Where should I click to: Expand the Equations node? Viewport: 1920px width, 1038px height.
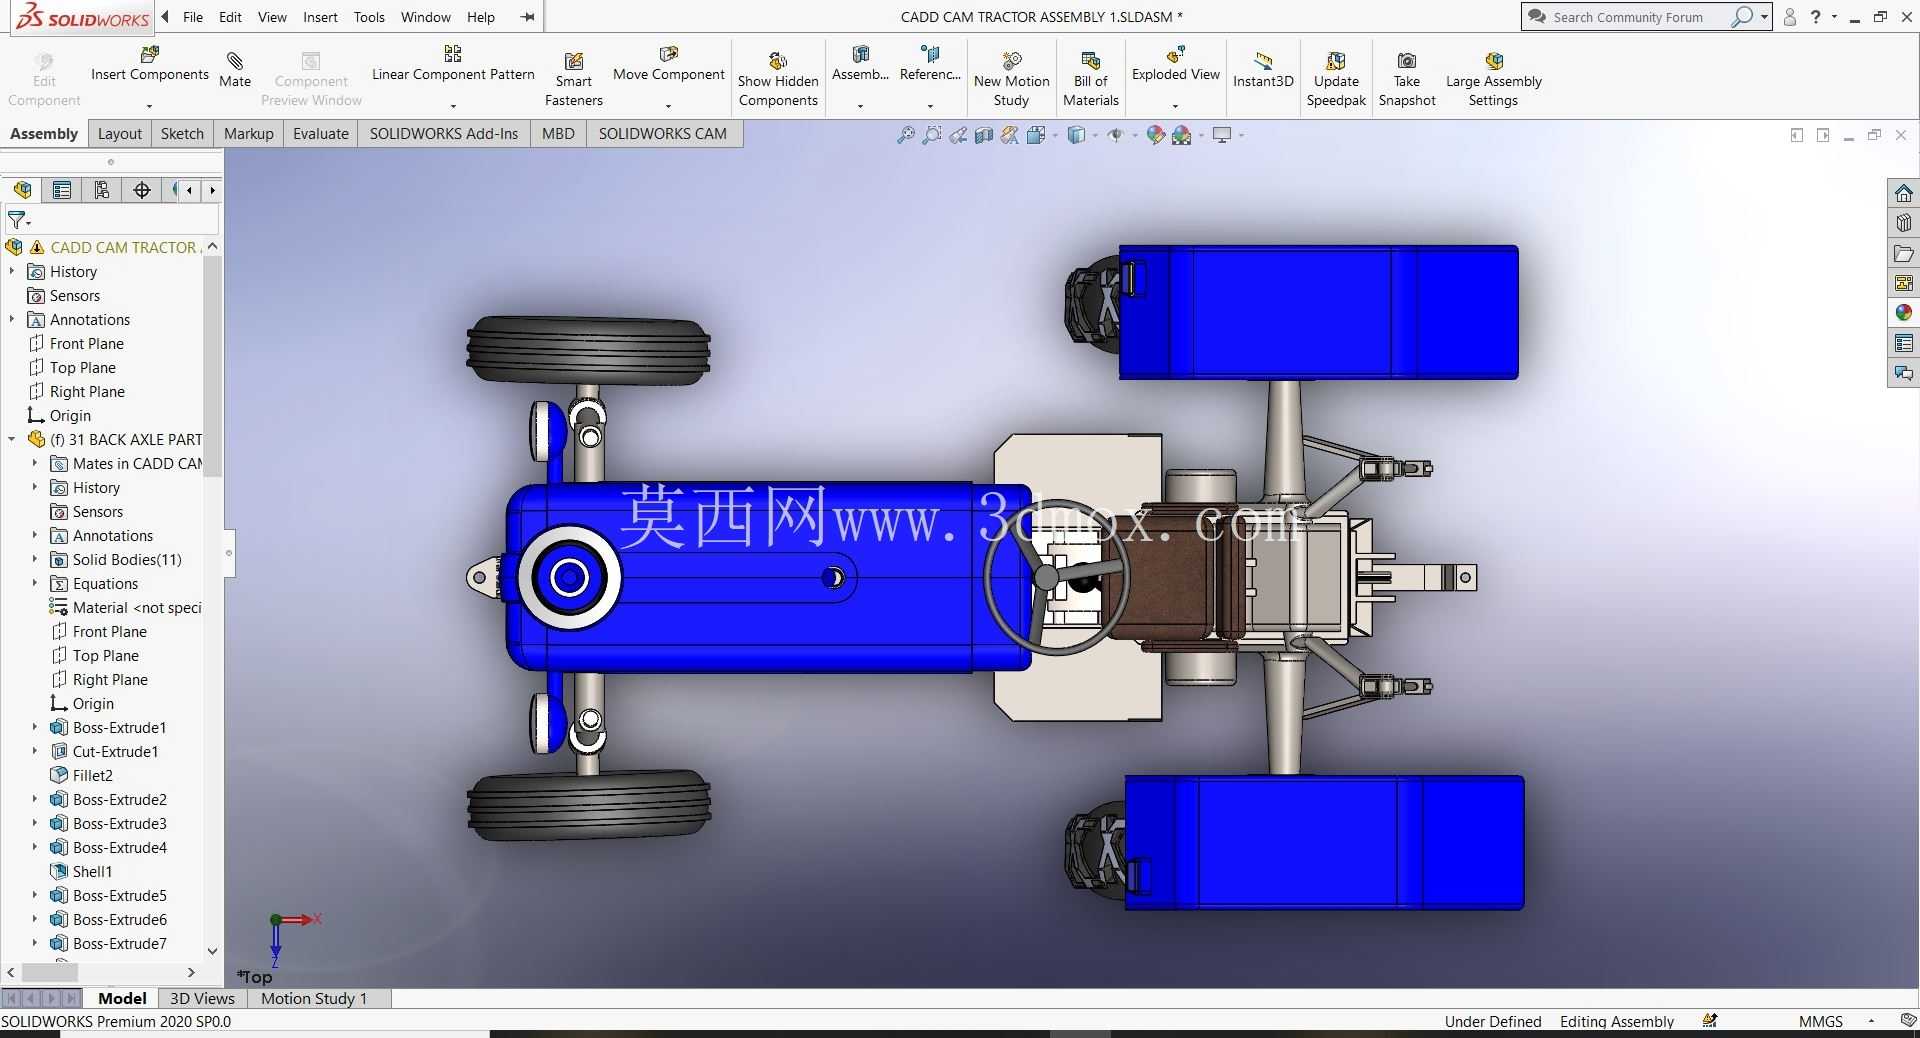(x=34, y=584)
